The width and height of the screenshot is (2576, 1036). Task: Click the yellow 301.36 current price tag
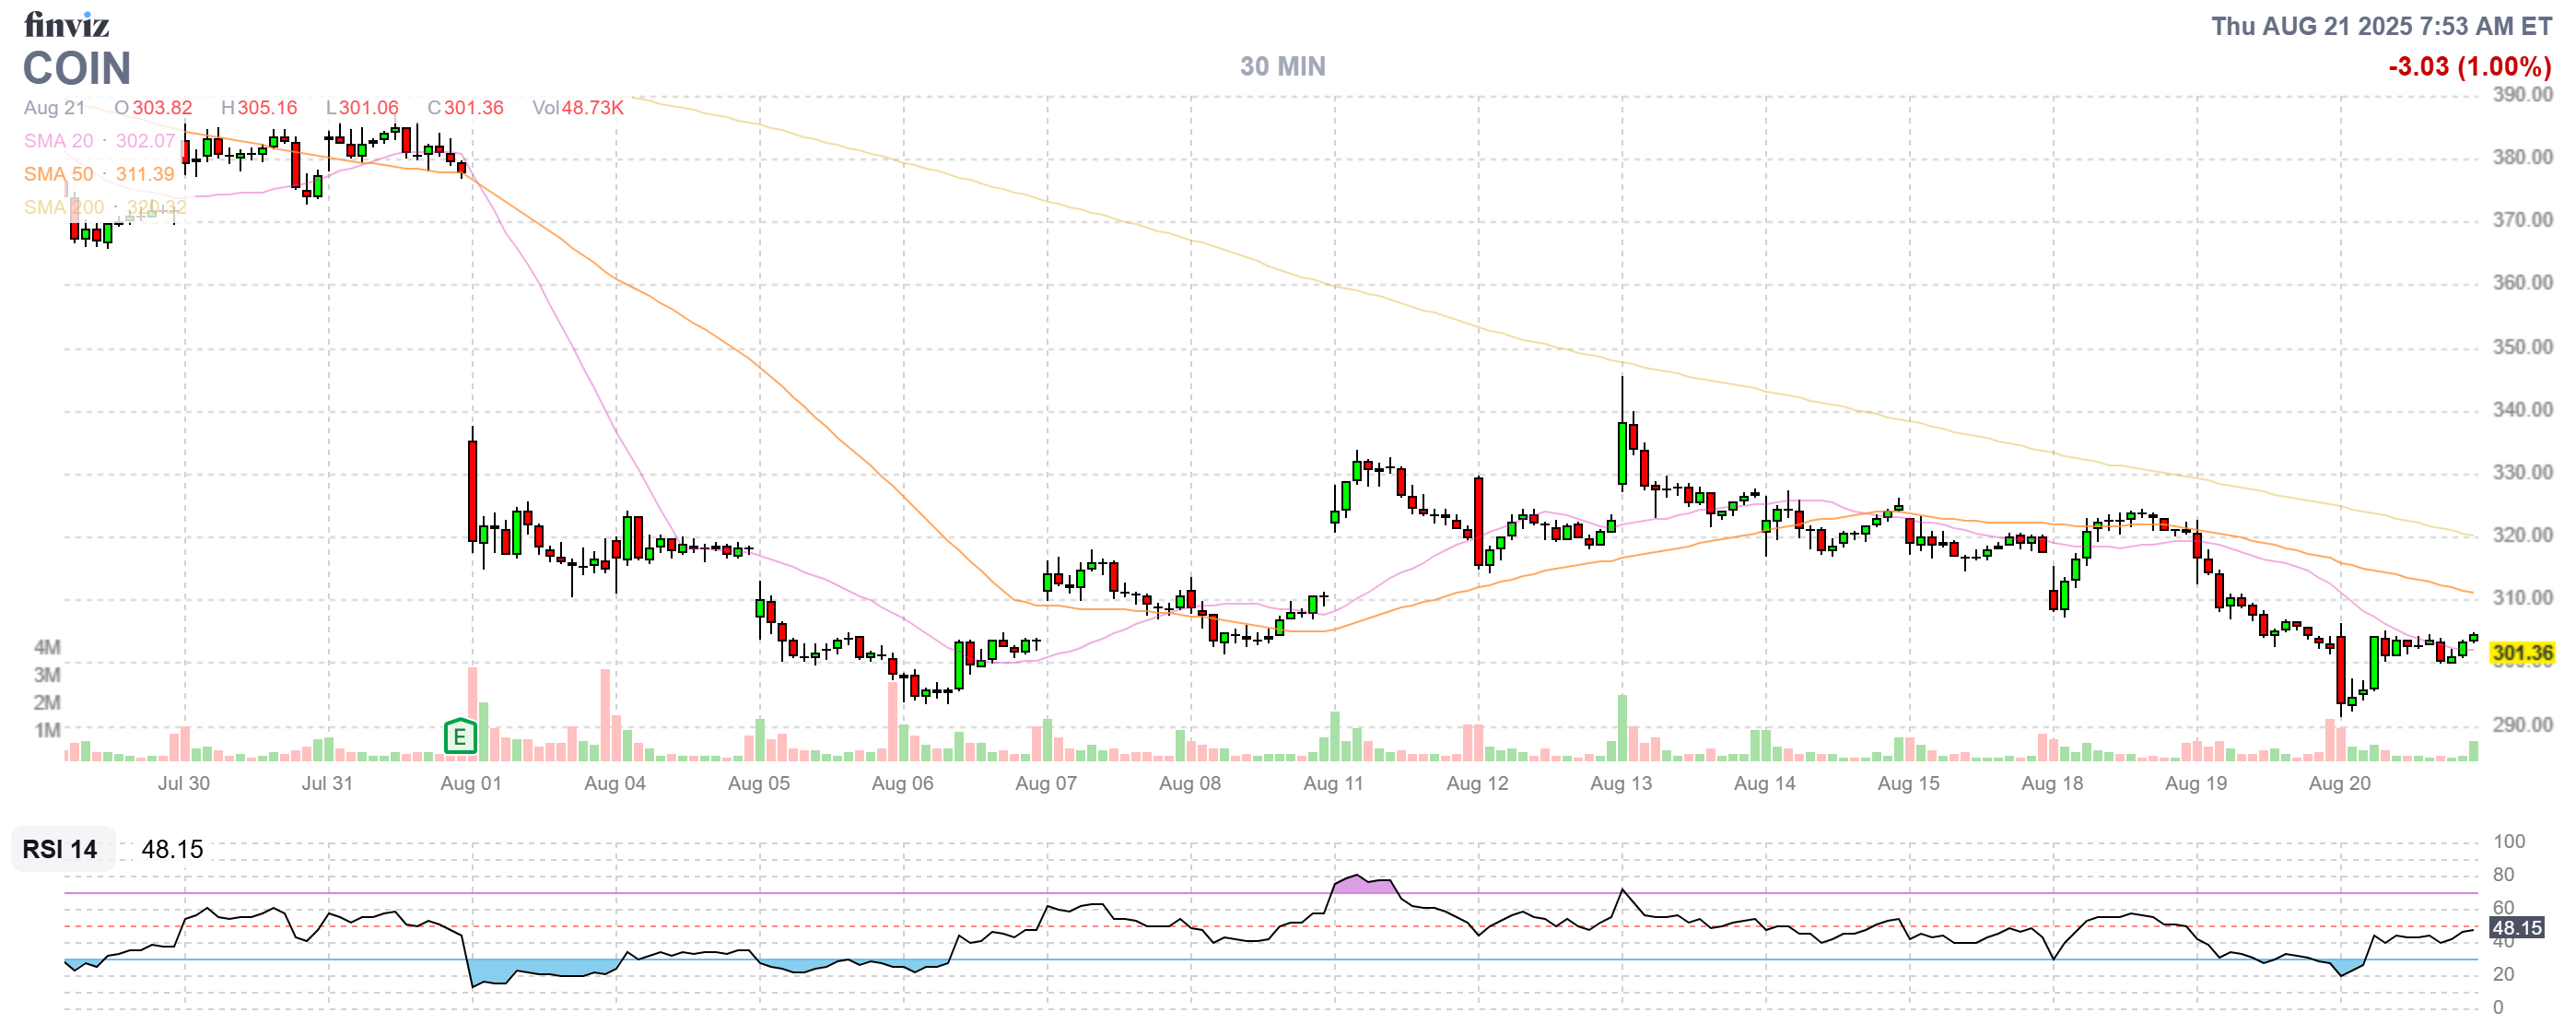click(2521, 654)
